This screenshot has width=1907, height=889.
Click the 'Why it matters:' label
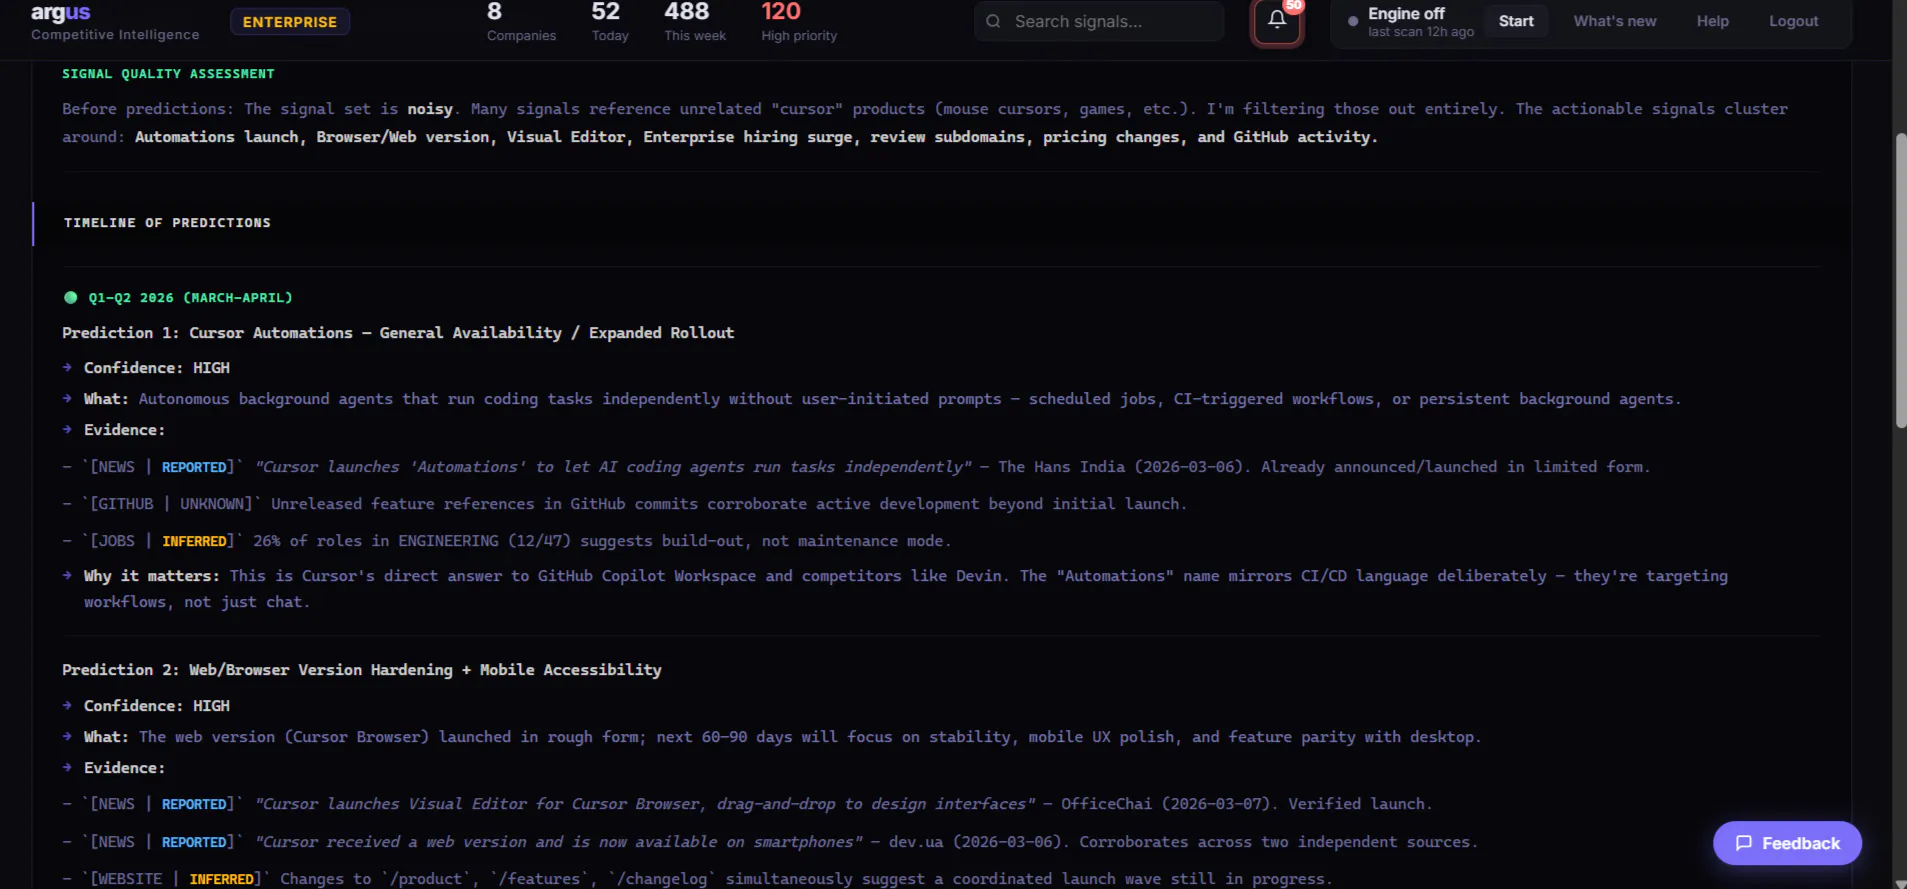151,576
